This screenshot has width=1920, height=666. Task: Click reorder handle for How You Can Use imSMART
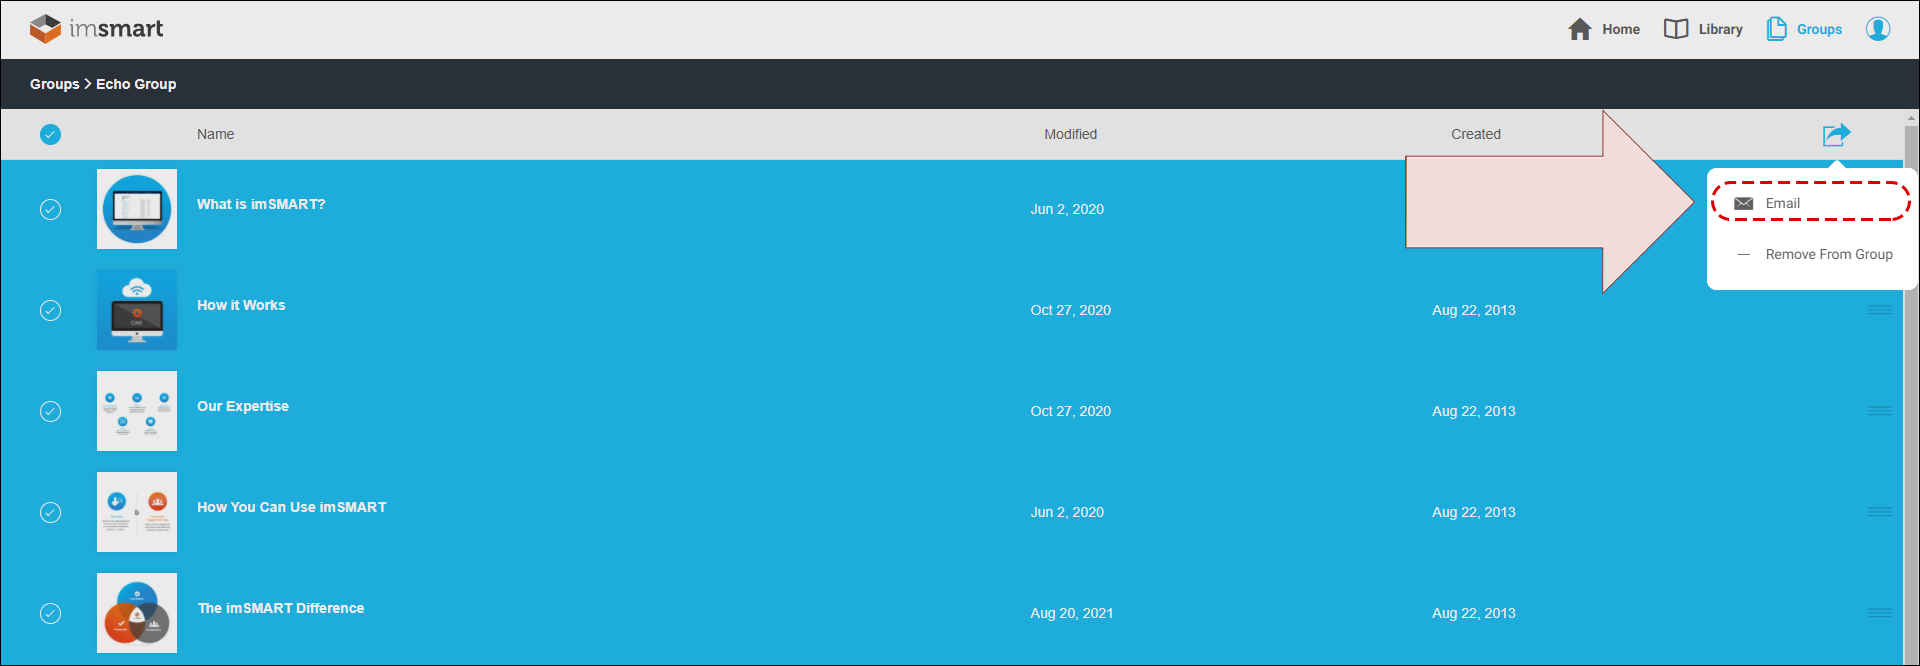pyautogui.click(x=1880, y=512)
